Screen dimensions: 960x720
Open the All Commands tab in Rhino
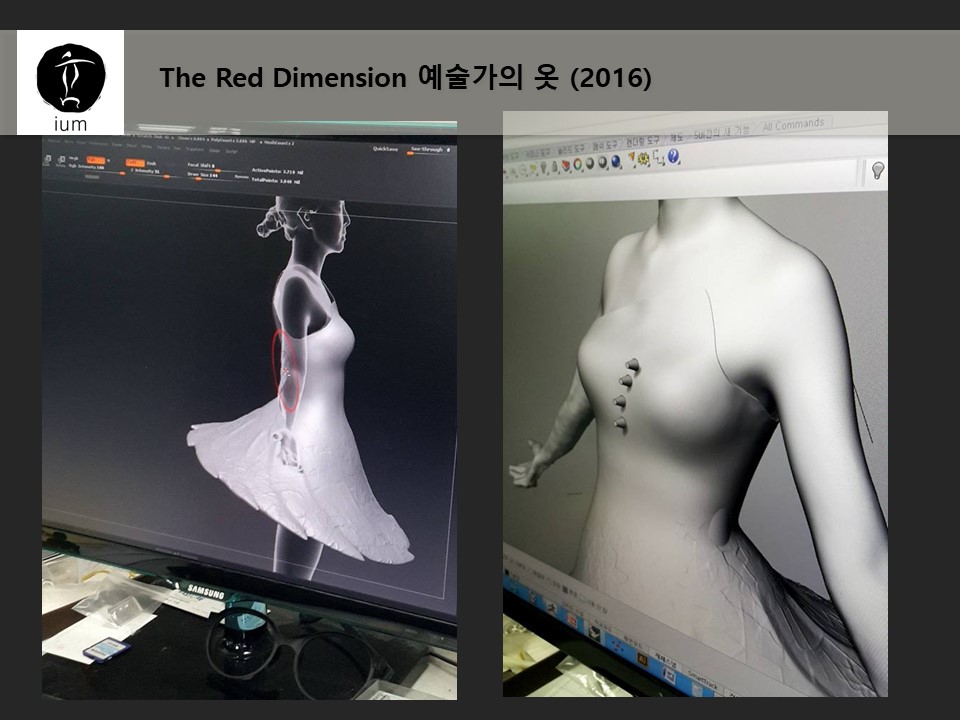pyautogui.click(x=793, y=124)
